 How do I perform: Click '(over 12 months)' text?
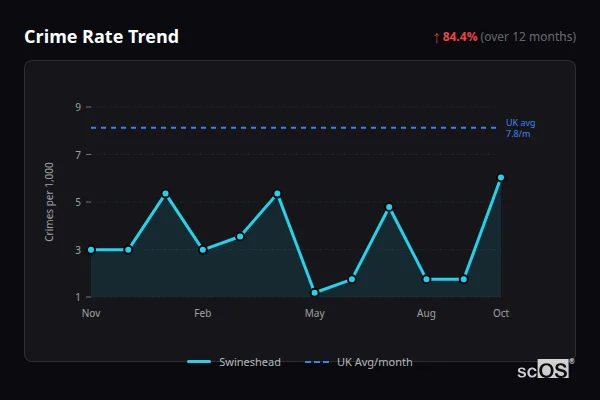click(528, 37)
